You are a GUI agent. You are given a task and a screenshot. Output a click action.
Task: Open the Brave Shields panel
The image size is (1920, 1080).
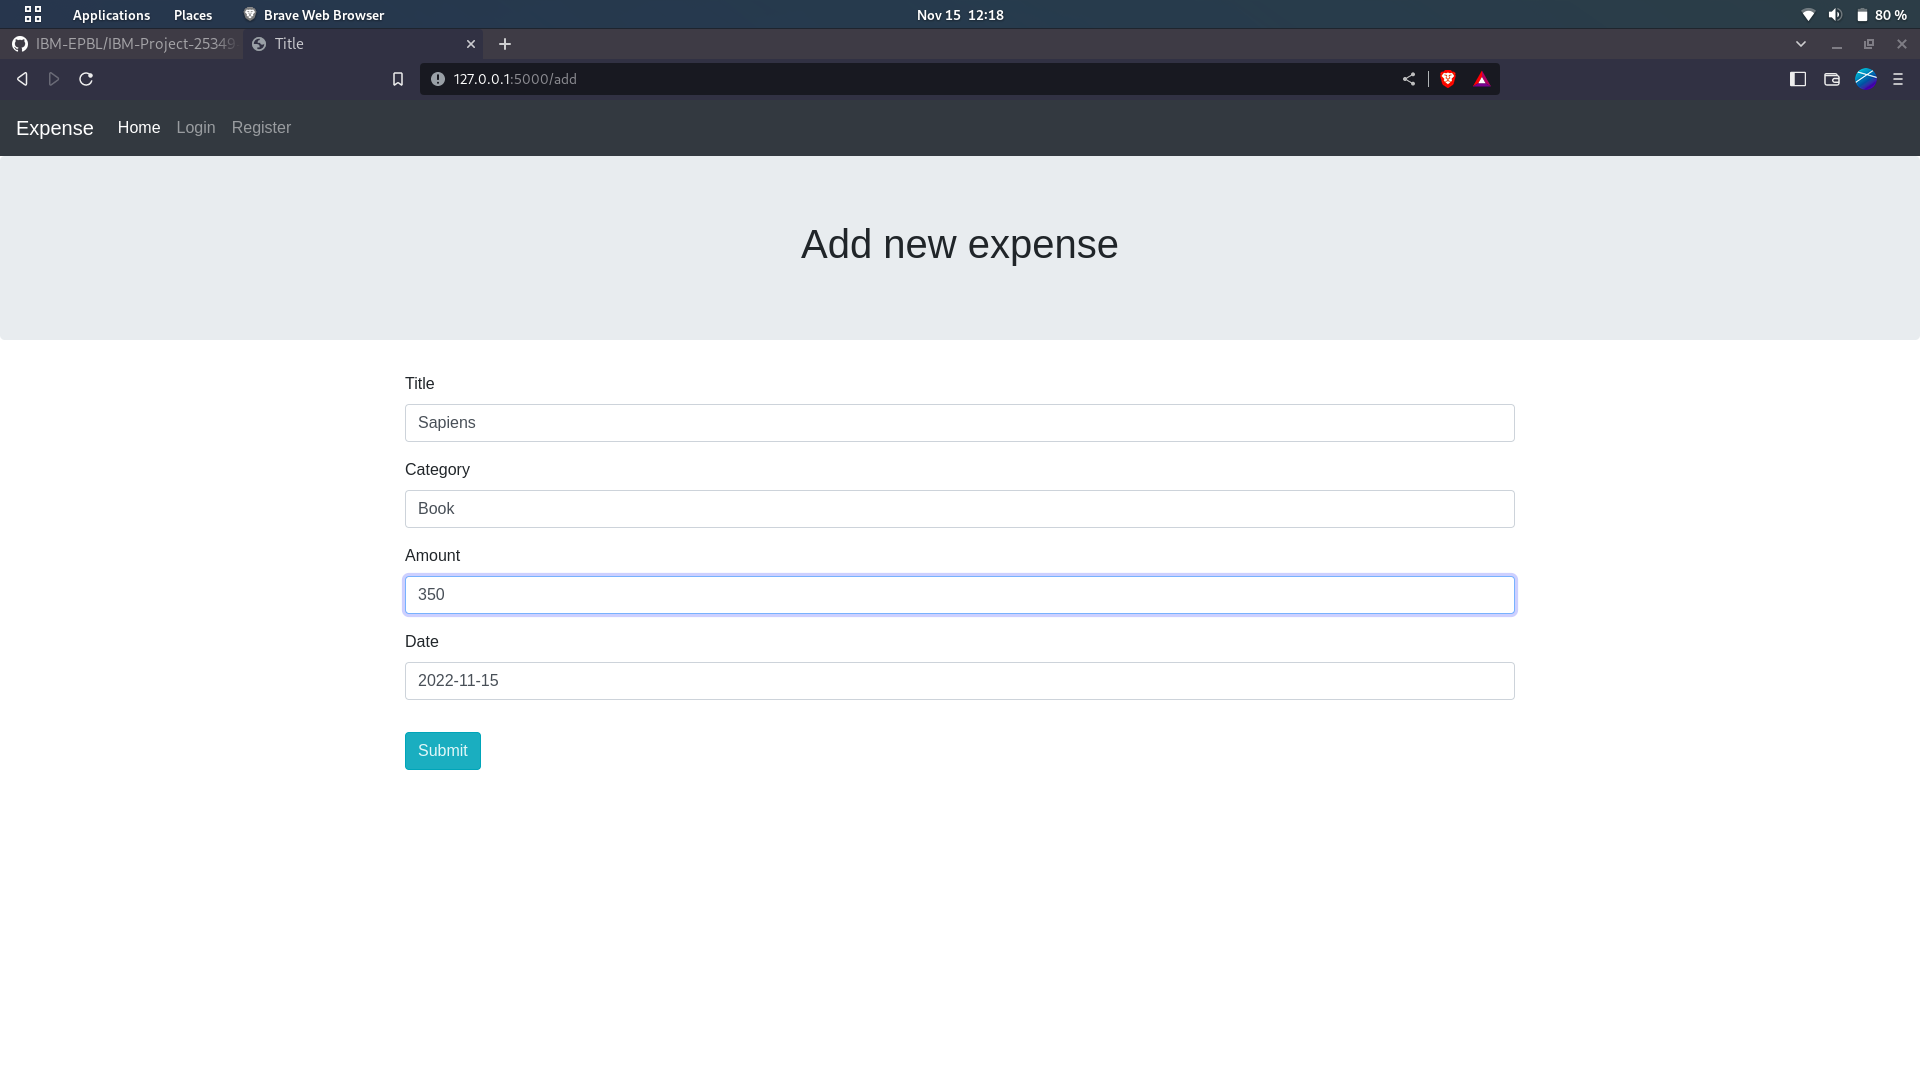tap(1448, 79)
